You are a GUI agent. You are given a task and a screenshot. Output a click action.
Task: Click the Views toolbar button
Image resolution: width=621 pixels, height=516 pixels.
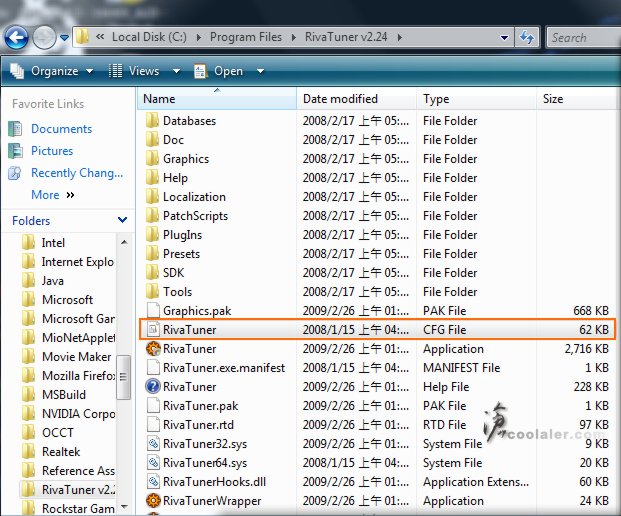[x=135, y=71]
